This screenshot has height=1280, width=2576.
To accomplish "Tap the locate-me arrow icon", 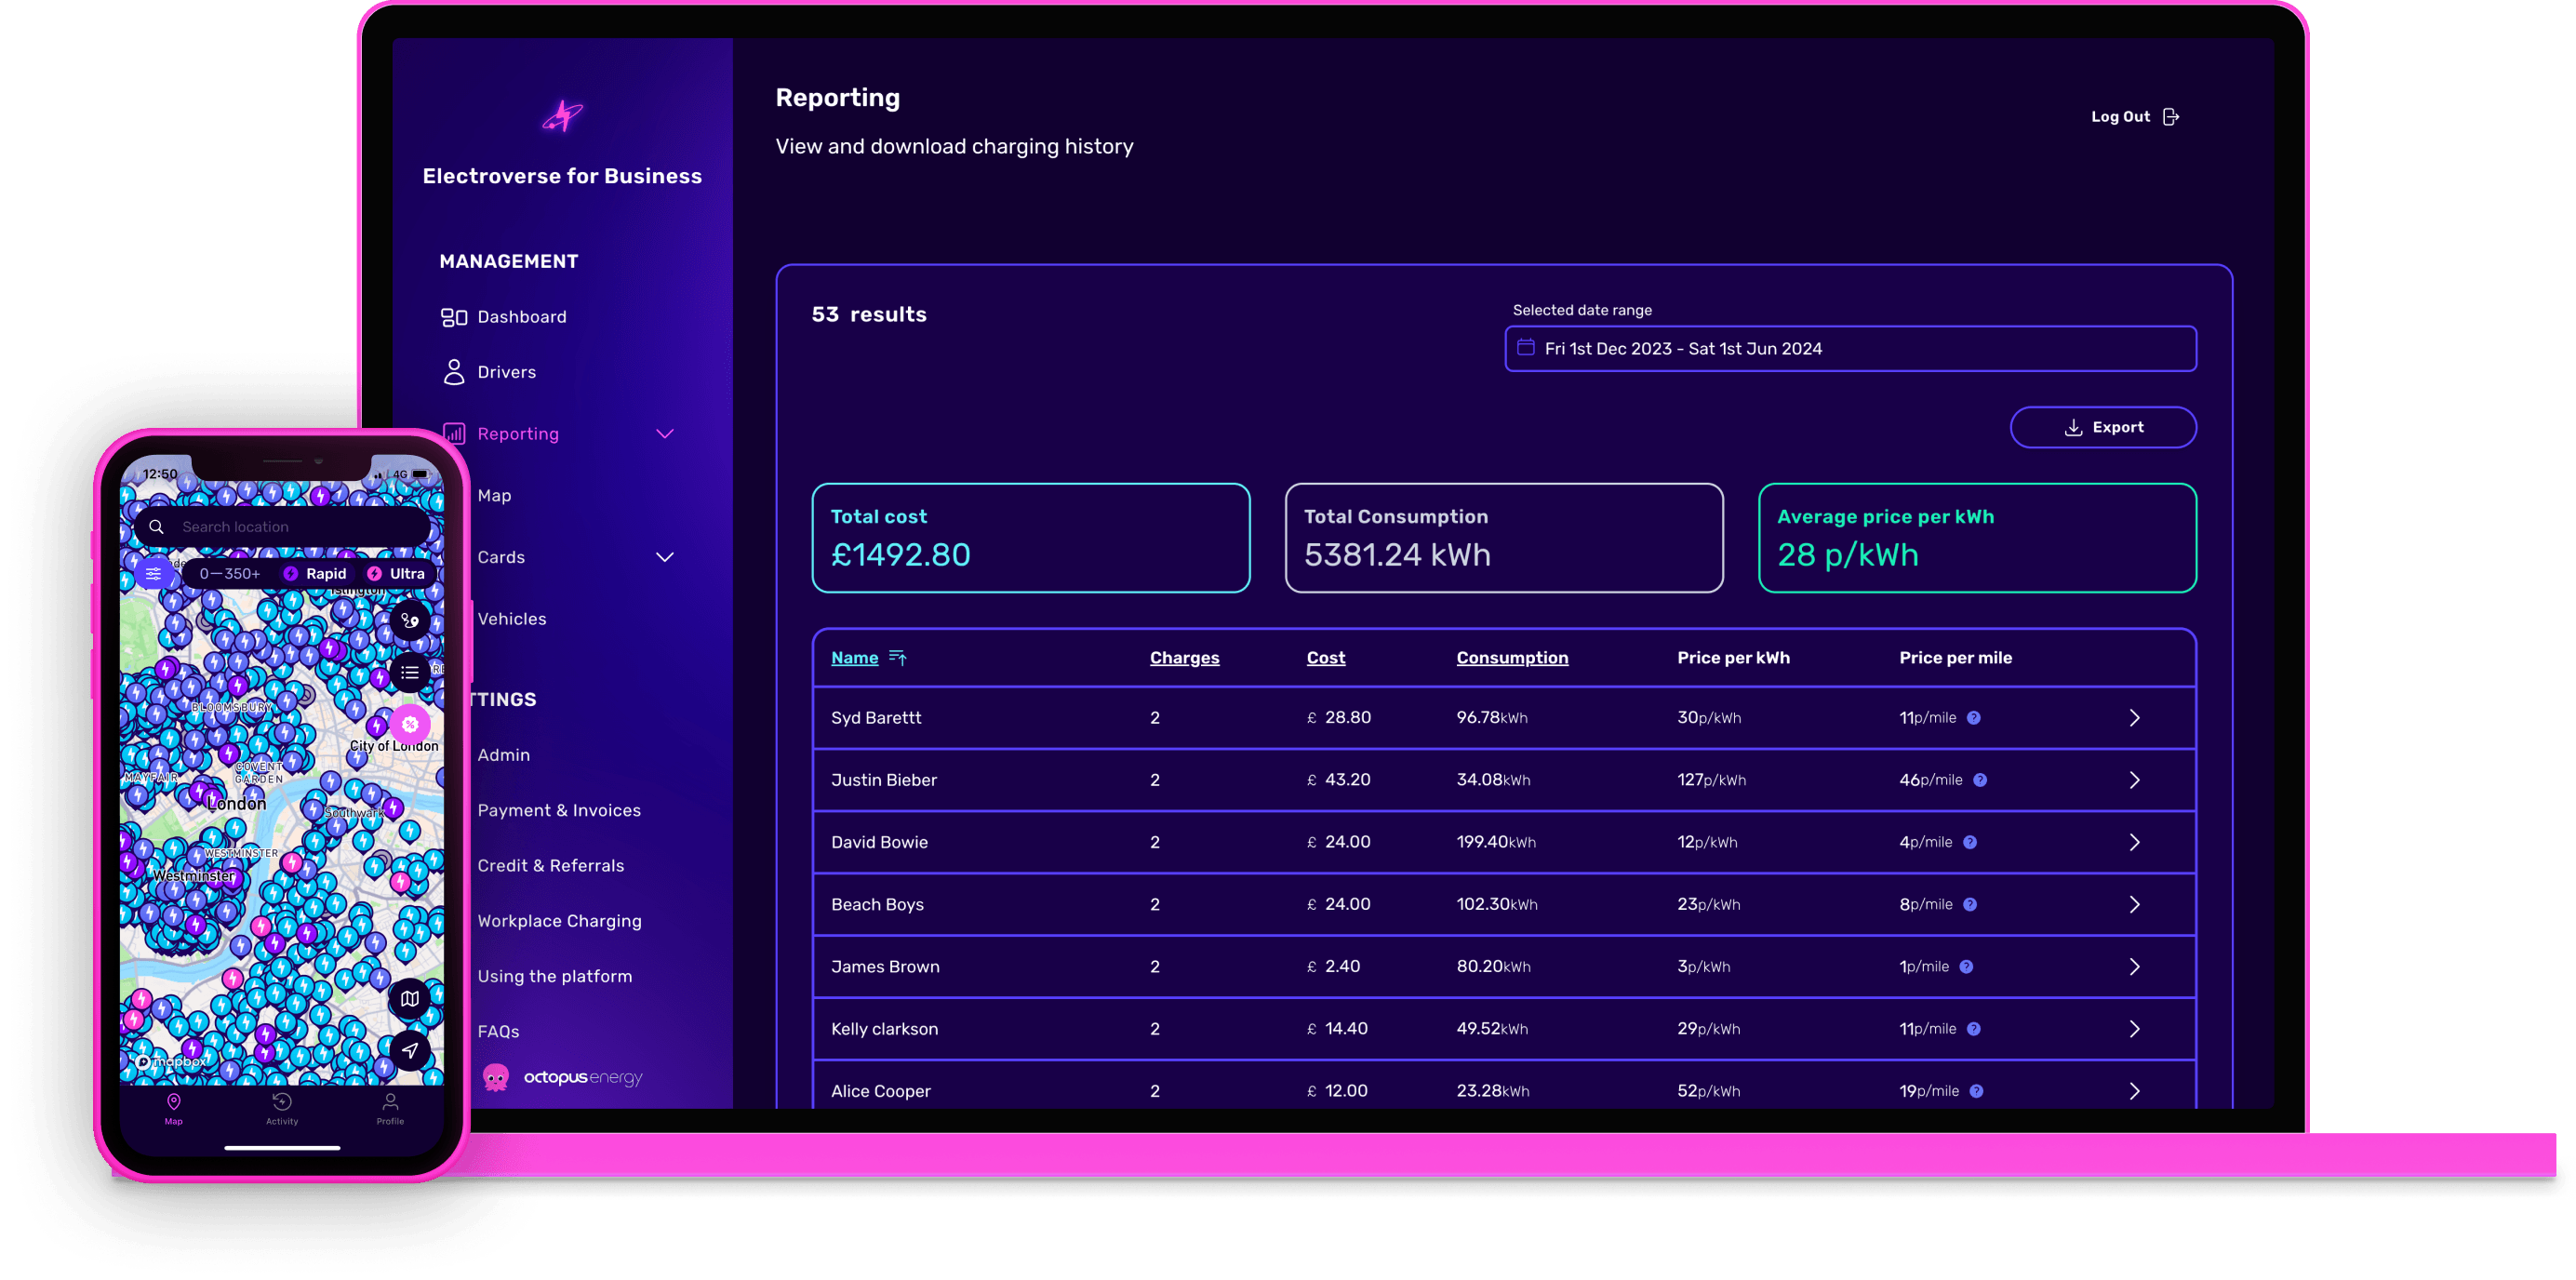I will (410, 1050).
